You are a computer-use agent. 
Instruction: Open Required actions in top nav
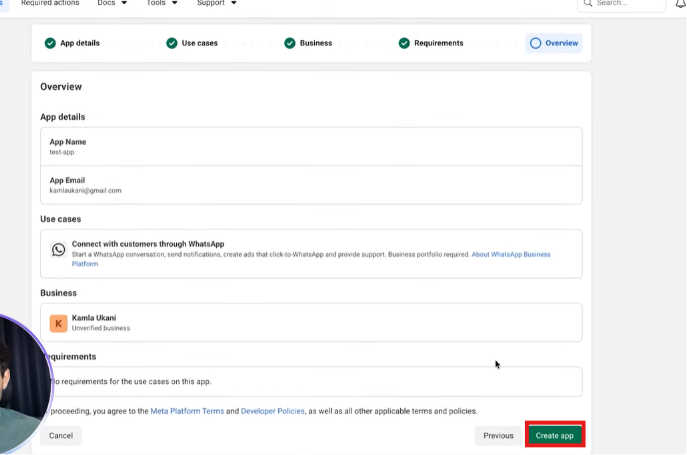pos(50,3)
